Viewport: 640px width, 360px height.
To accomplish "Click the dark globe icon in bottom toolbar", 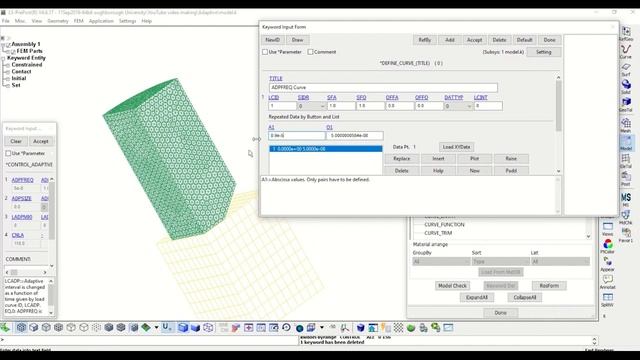I will pos(299,328).
